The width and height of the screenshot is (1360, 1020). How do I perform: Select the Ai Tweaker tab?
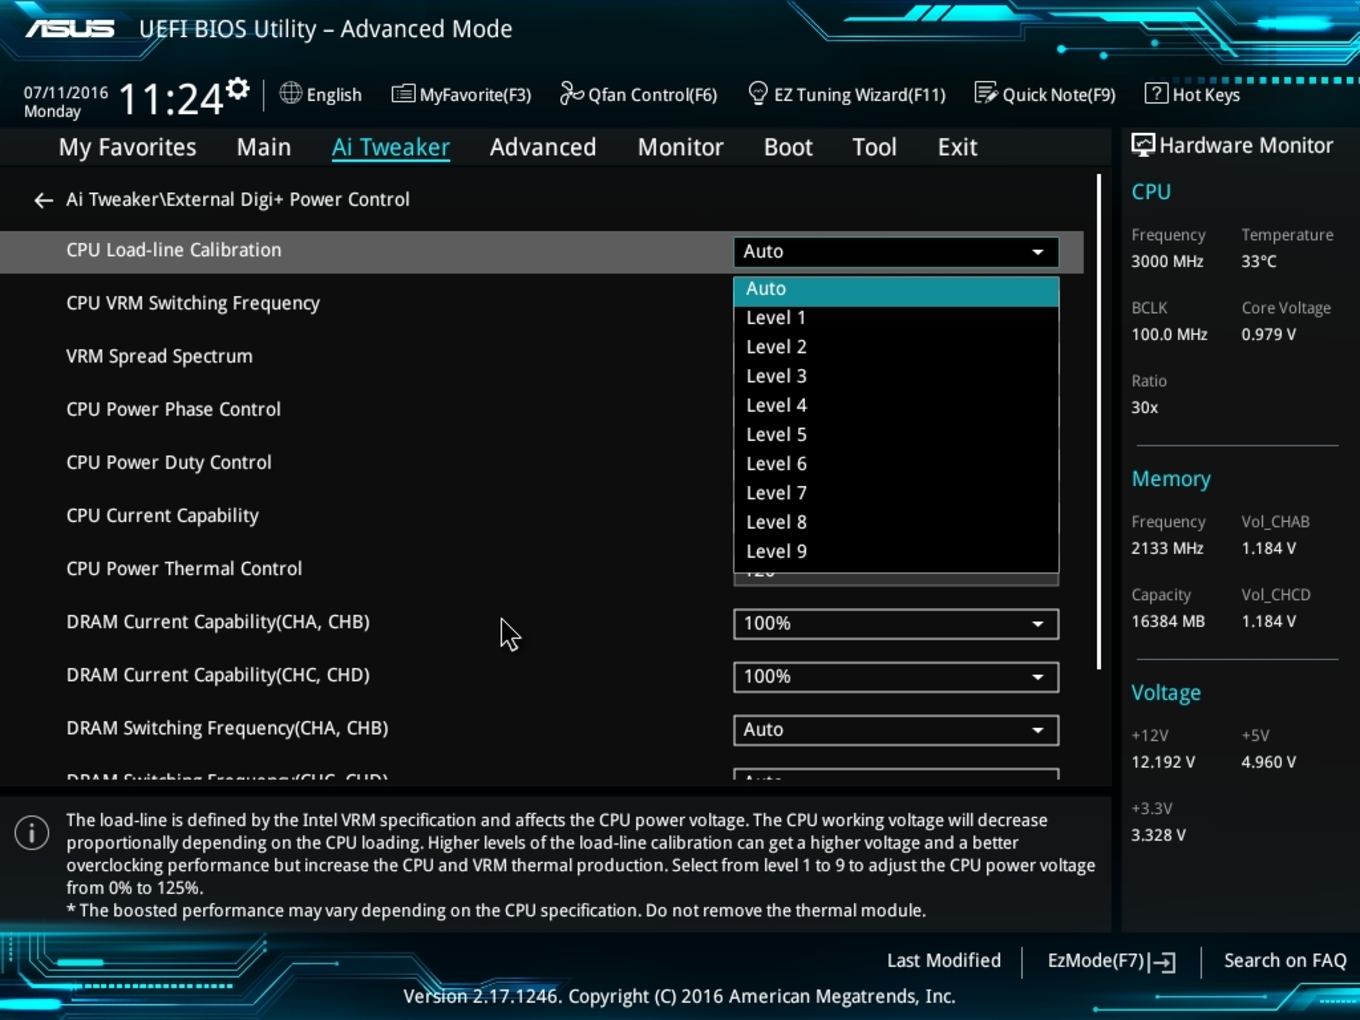point(391,147)
